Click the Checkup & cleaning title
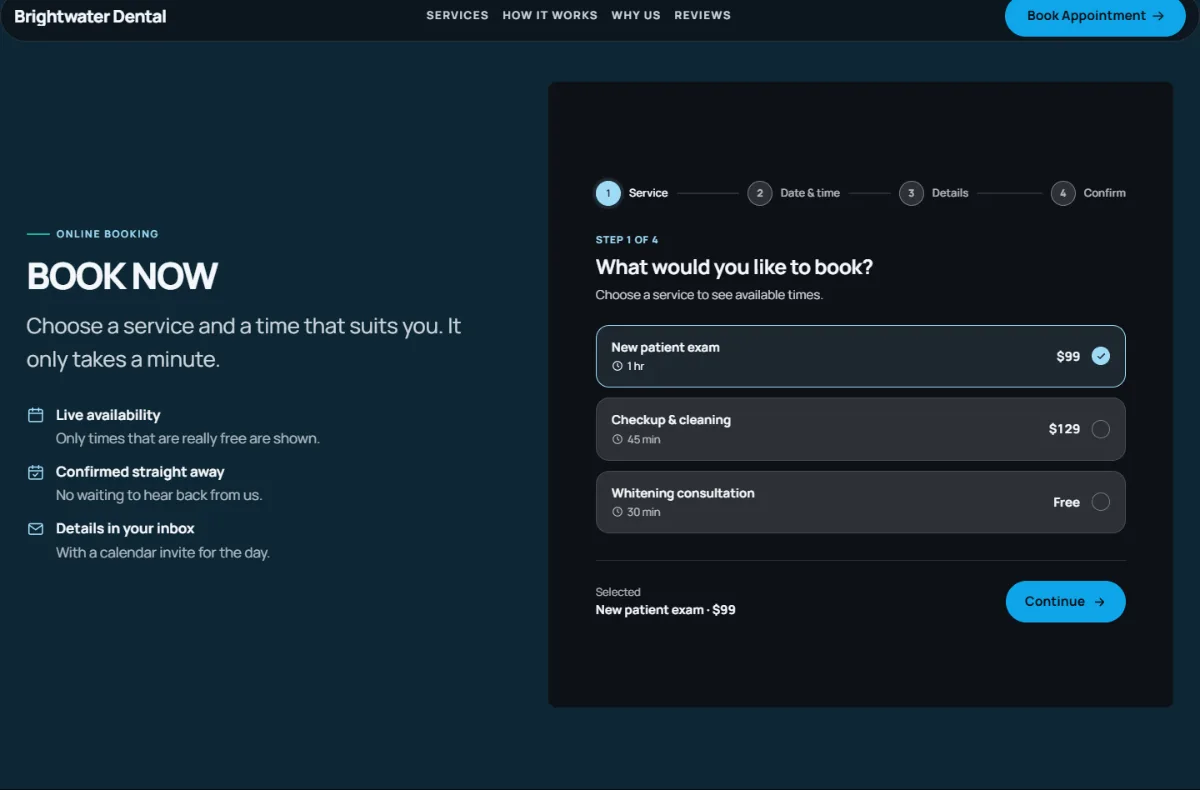Viewport: 1200px width, 790px height. 671,420
